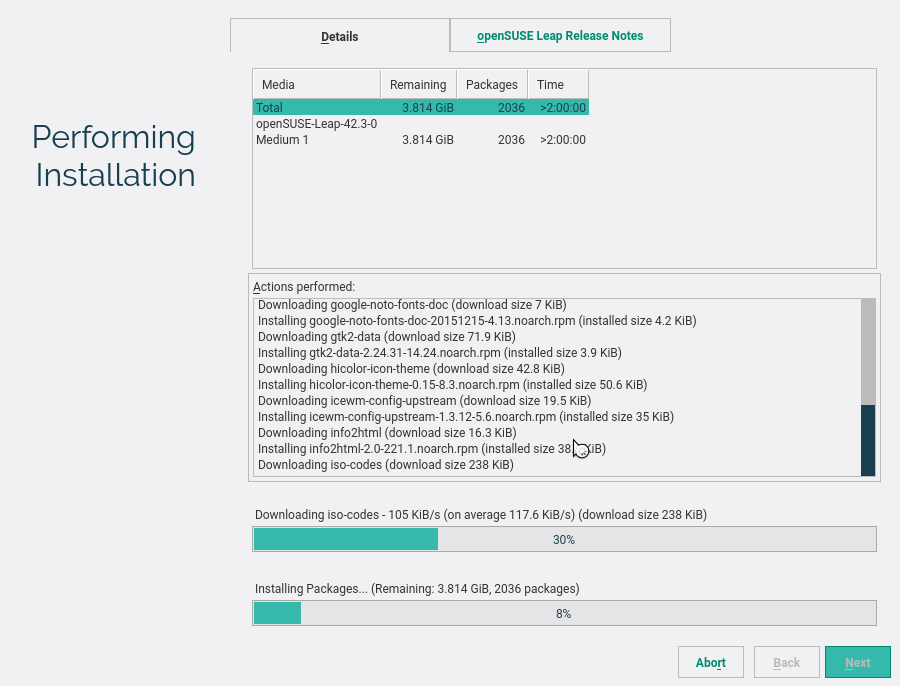Image resolution: width=900 pixels, height=686 pixels.
Task: Select the openSUSE-Leap-42.3-0 Medium 1 row
Action: pos(421,131)
